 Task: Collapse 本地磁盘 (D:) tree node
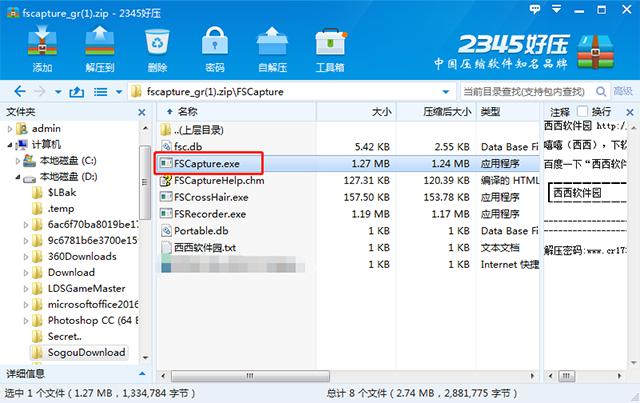pos(18,177)
